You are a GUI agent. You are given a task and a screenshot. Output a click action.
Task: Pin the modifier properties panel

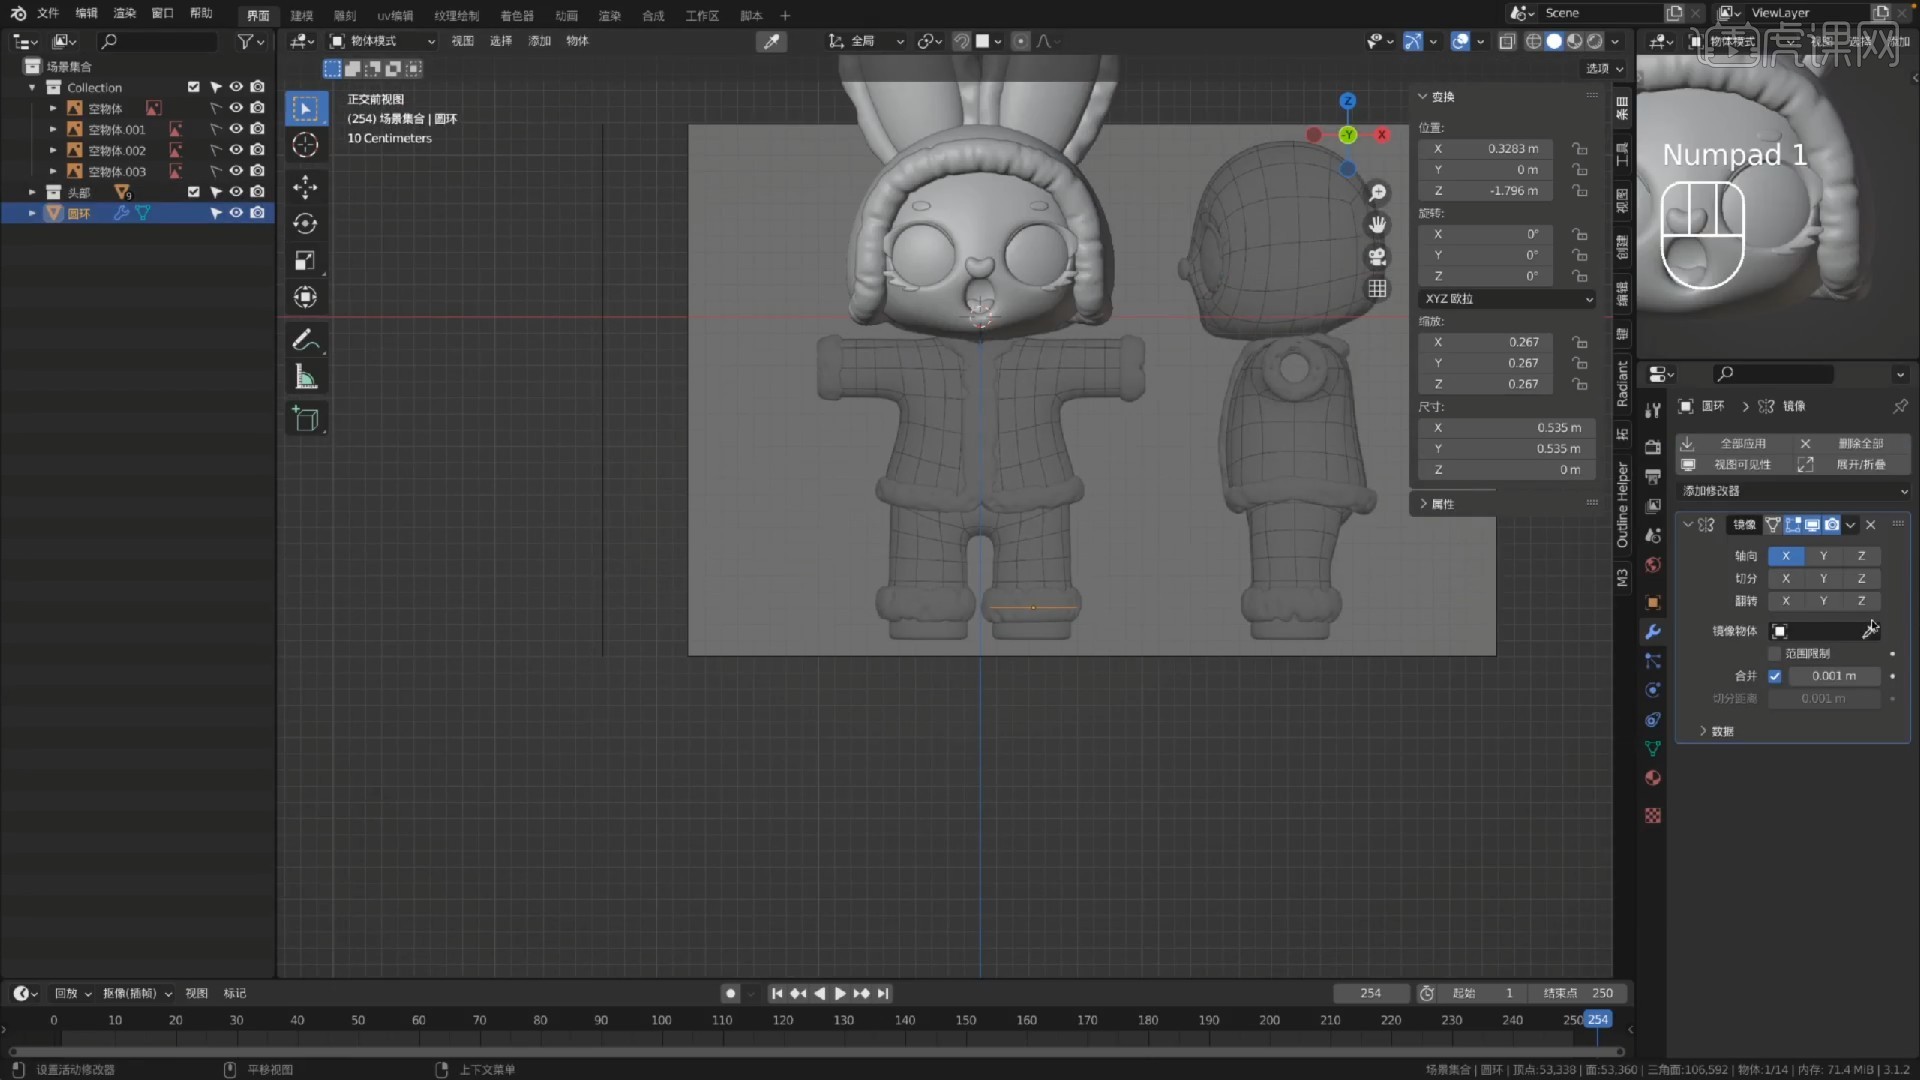tap(1899, 406)
